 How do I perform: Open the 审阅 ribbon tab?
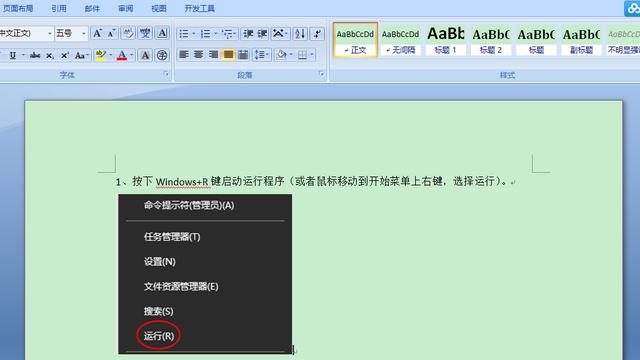pos(126,8)
